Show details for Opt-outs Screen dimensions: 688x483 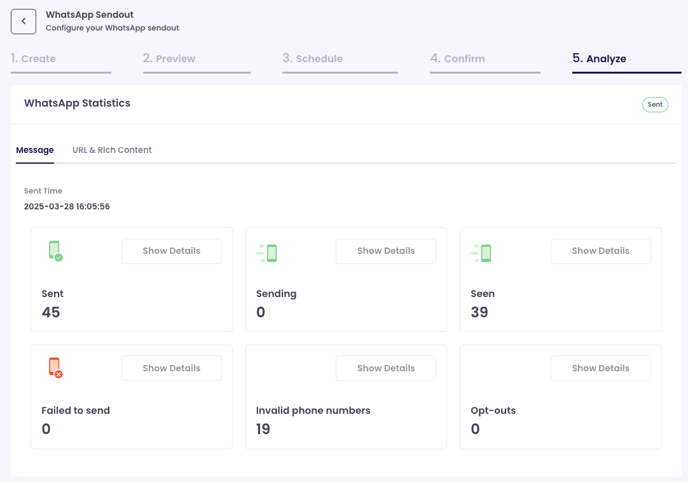[x=601, y=368]
